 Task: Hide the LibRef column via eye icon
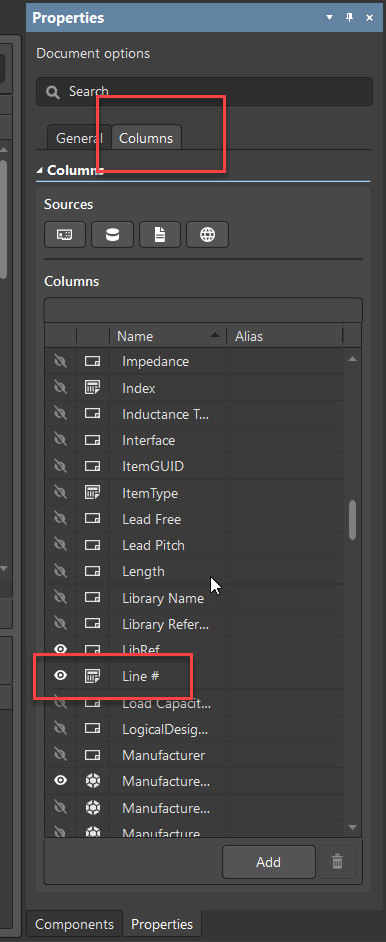tap(60, 649)
